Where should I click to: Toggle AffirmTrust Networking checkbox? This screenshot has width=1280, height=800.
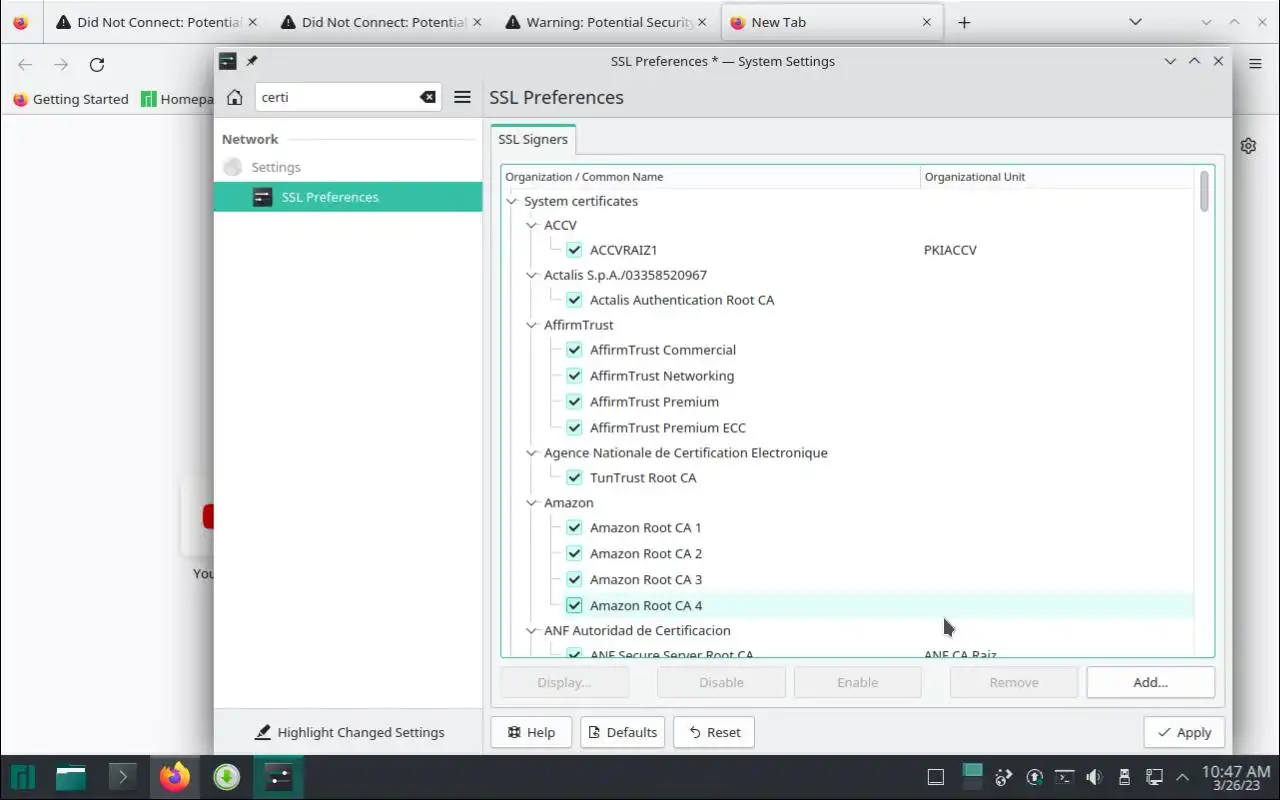point(574,376)
